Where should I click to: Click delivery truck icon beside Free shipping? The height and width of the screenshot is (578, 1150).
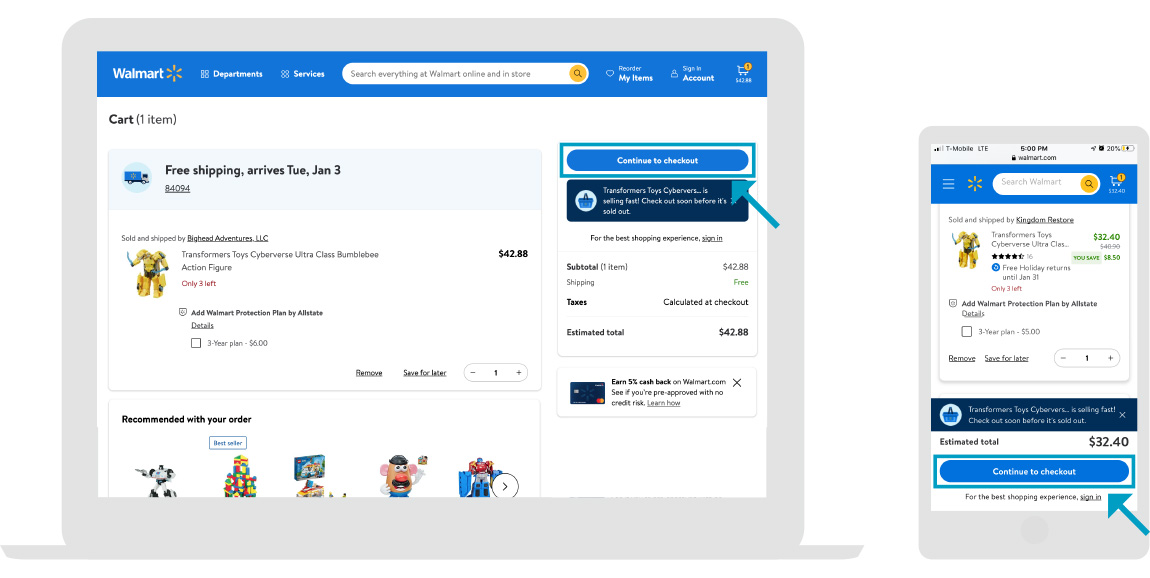(137, 177)
